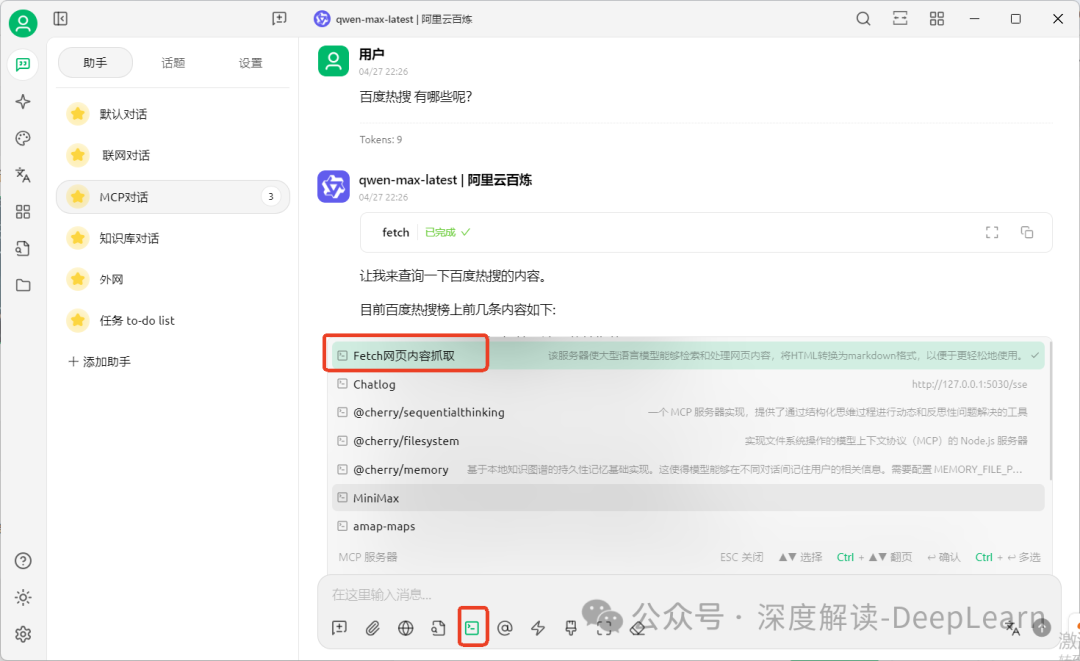Create a new topic from top bar
The width and height of the screenshot is (1080, 661).
click(x=279, y=19)
